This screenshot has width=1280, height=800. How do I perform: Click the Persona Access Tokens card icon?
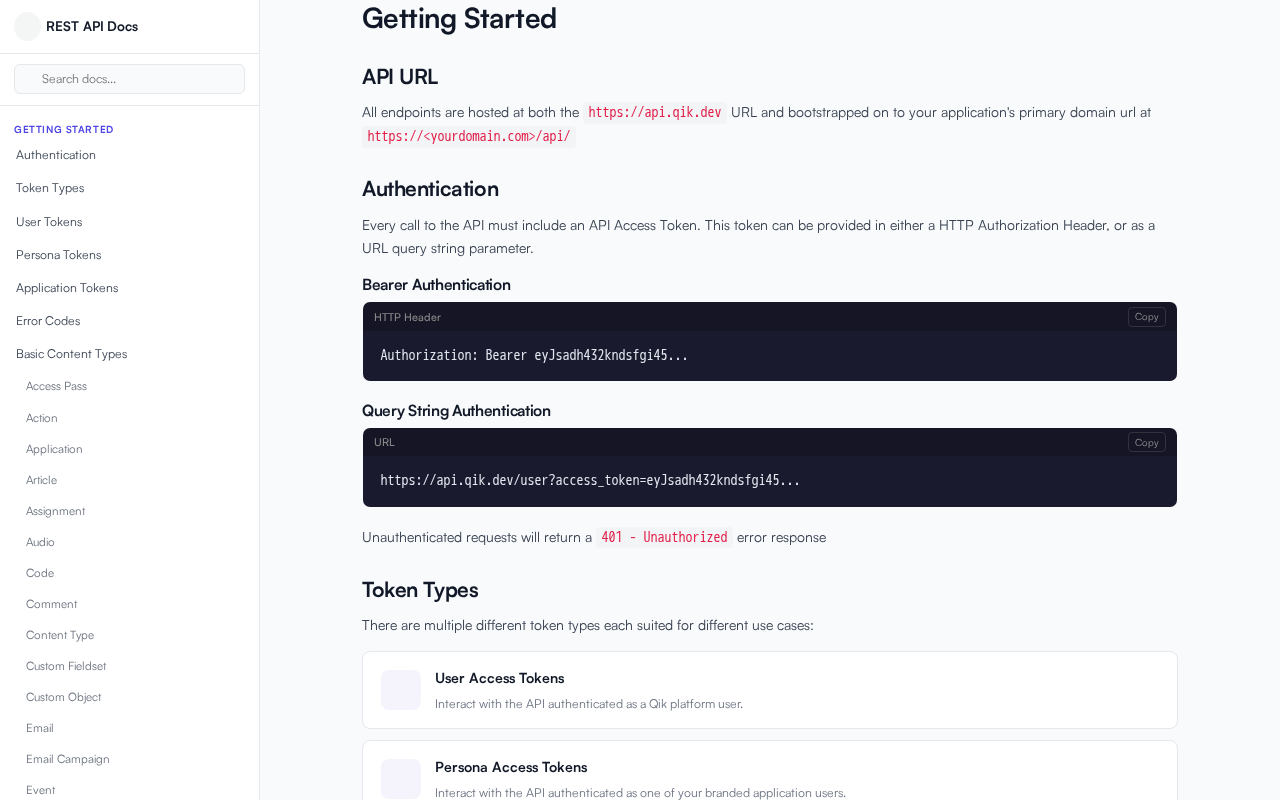tap(401, 778)
